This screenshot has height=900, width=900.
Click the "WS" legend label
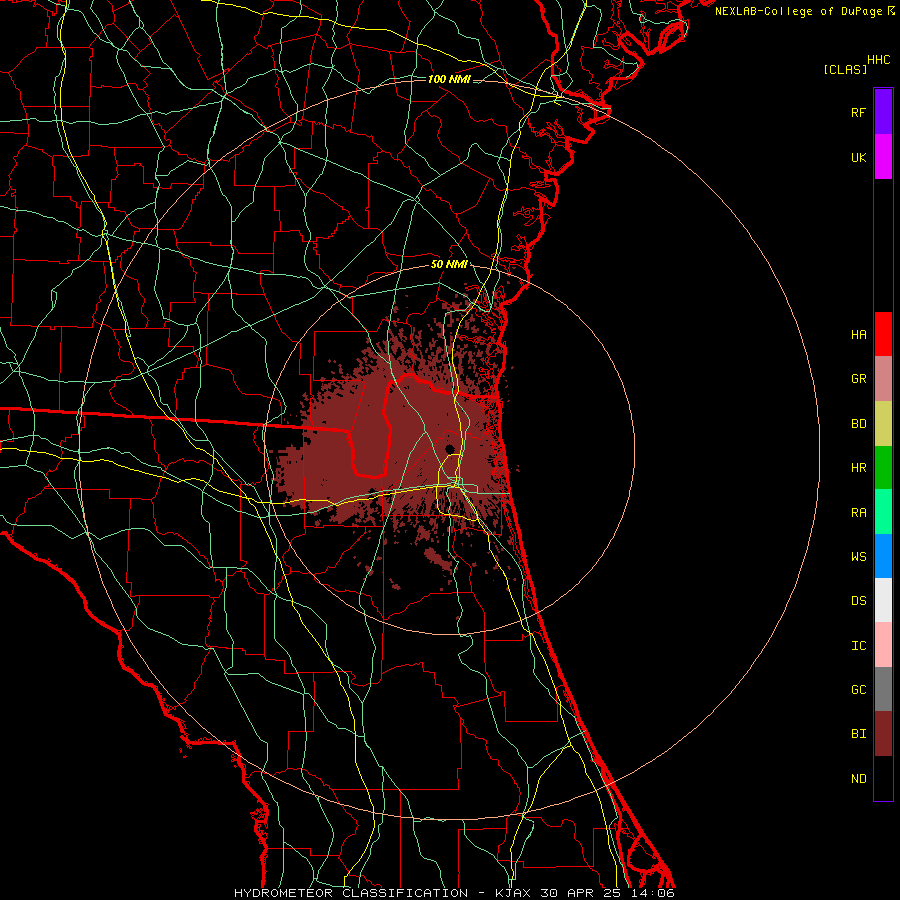point(858,556)
